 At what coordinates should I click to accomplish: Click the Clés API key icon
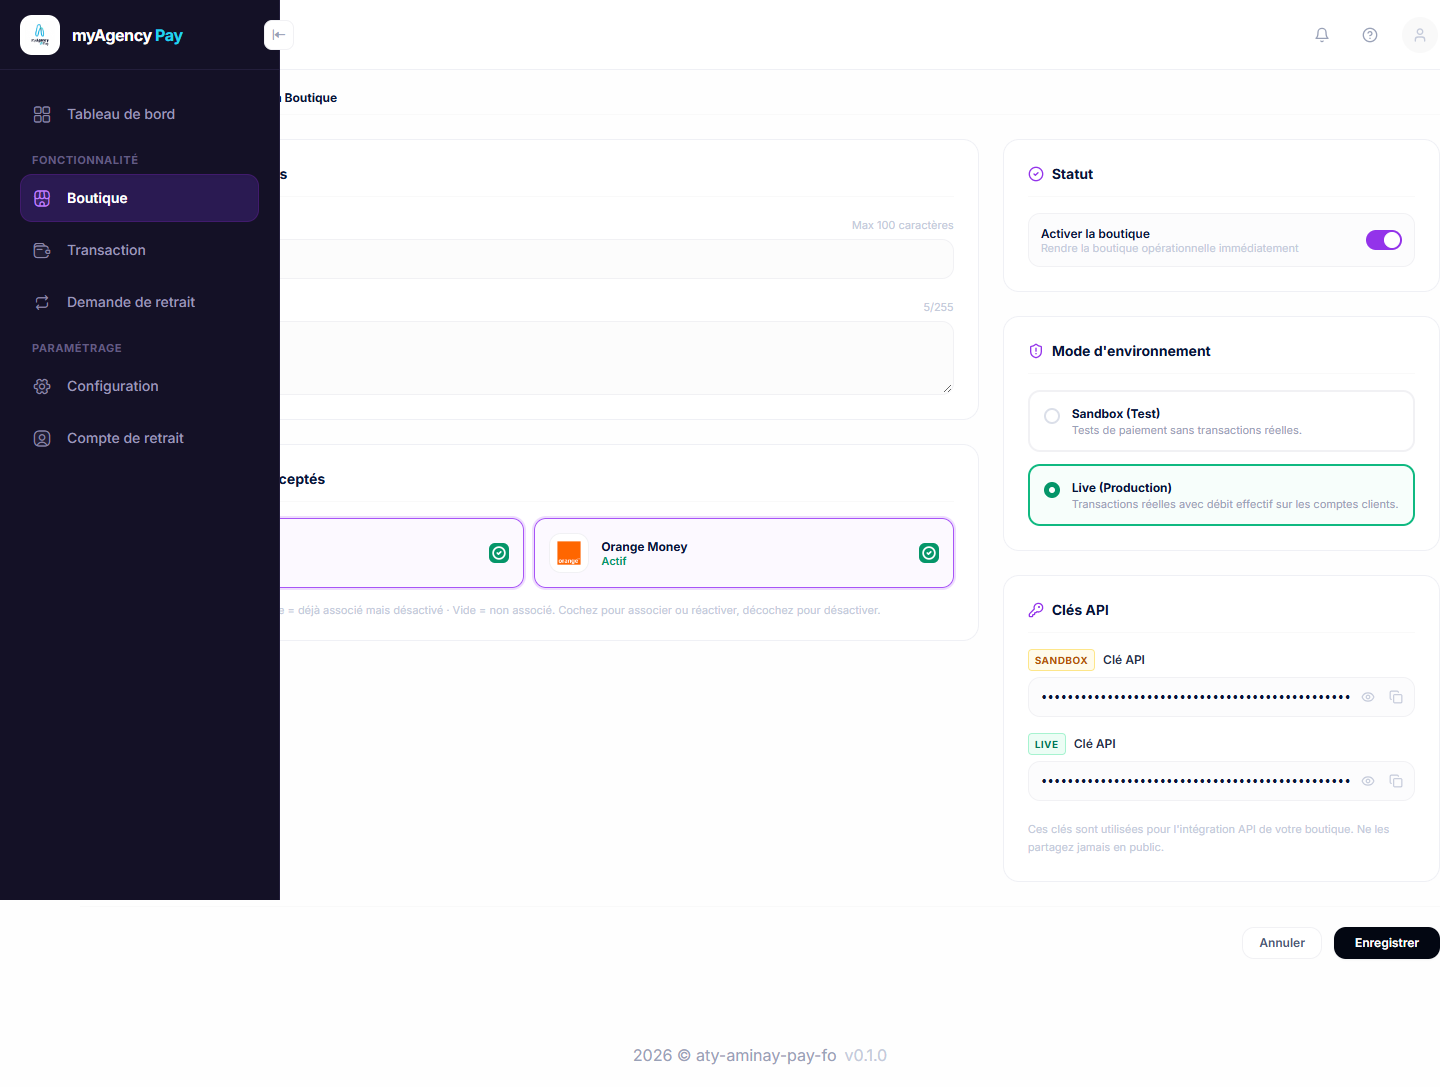point(1036,610)
